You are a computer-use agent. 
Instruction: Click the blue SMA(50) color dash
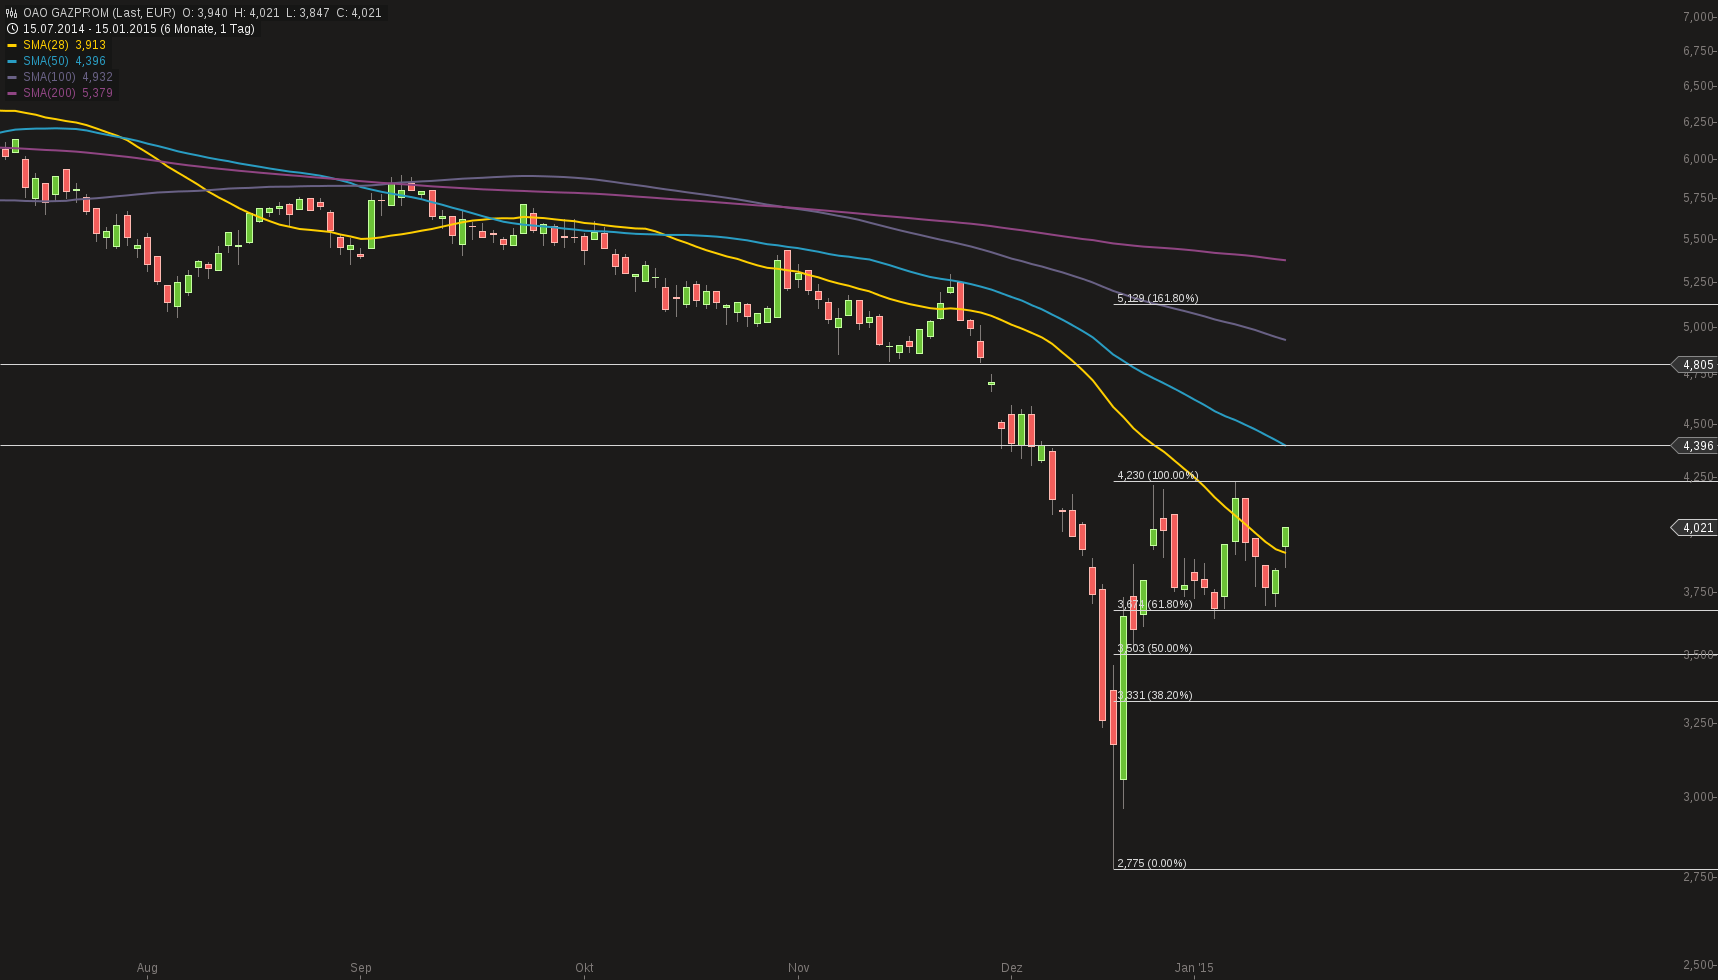[x=12, y=61]
